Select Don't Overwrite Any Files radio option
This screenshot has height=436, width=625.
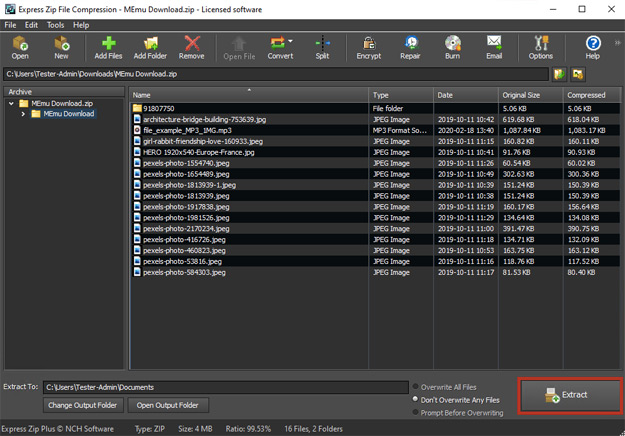pyautogui.click(x=416, y=399)
